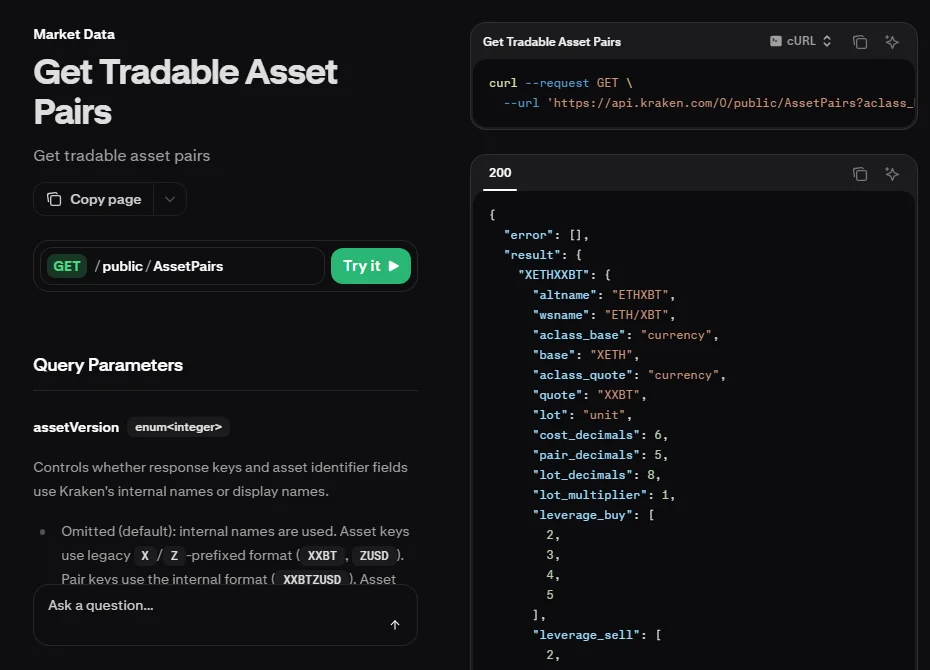Click the curl --request GET line

(x=560, y=83)
